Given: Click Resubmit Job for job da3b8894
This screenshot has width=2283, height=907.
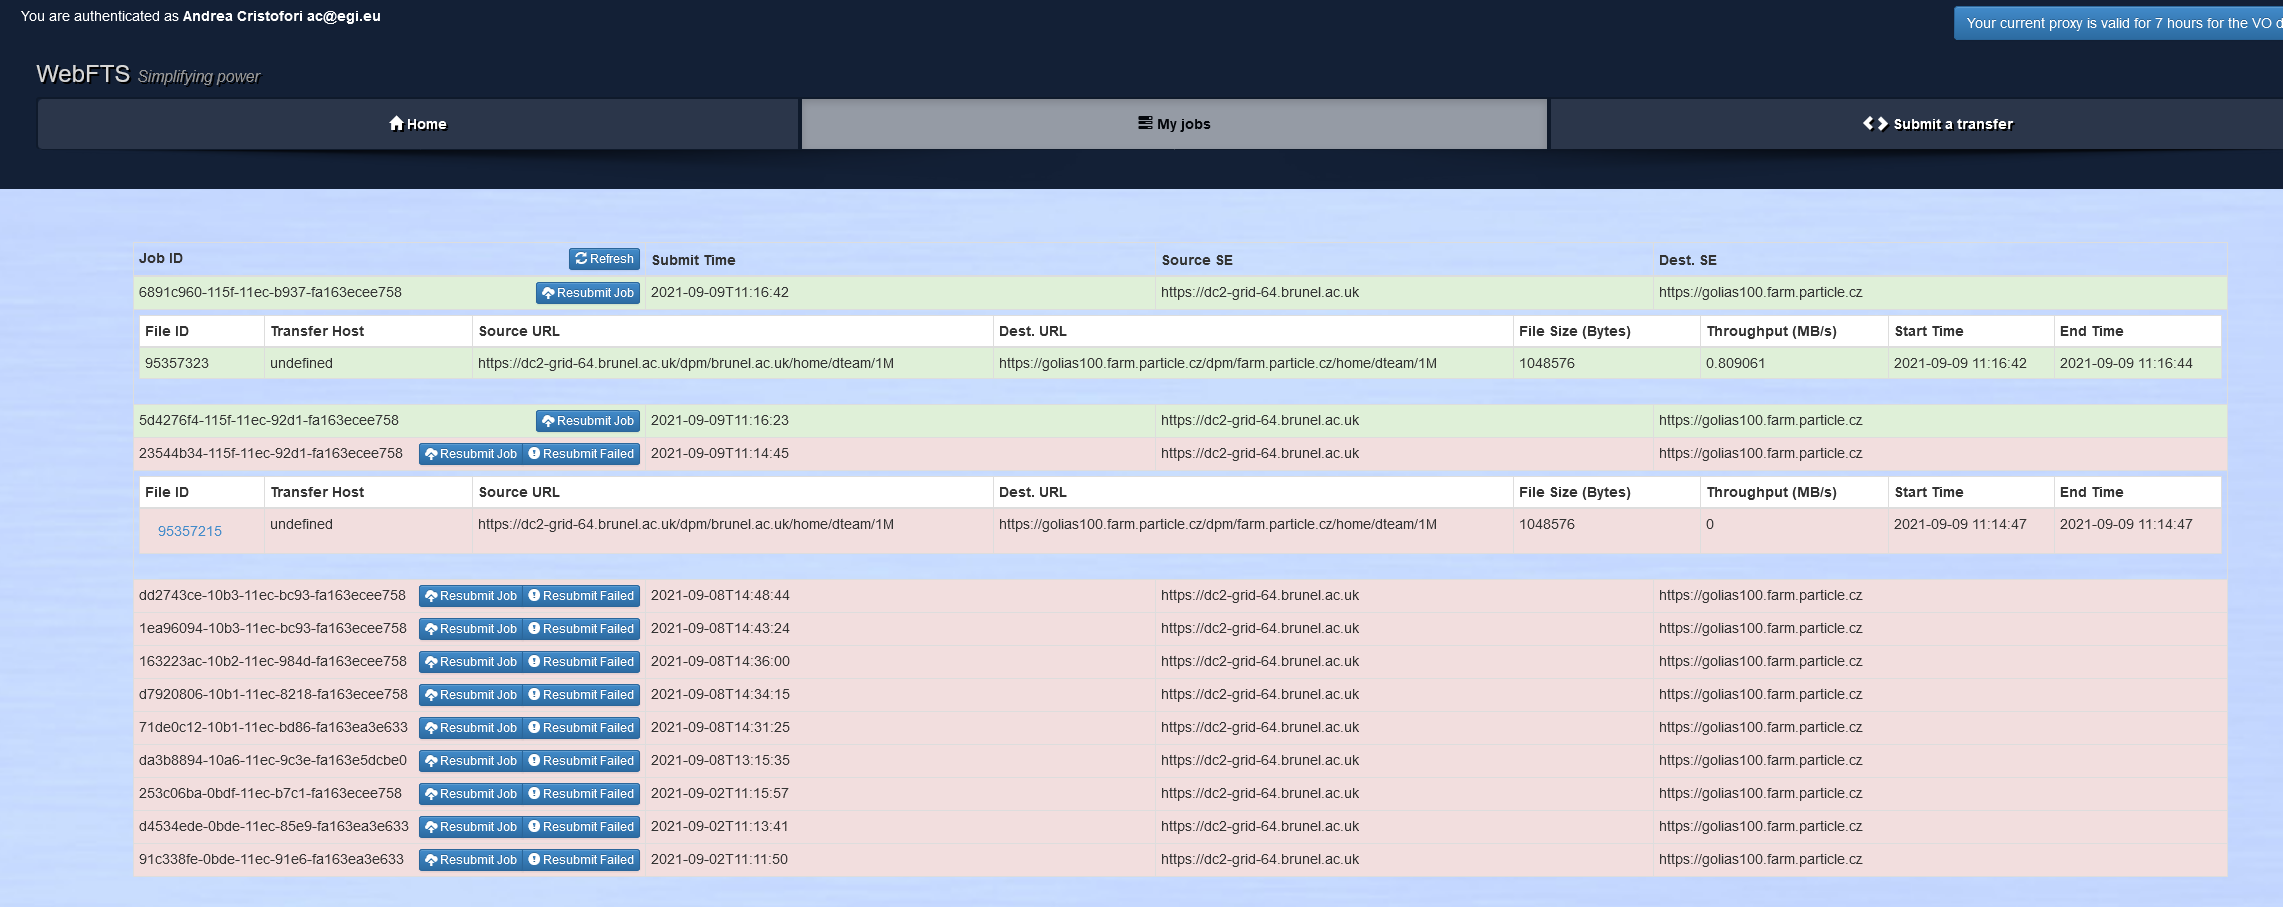Looking at the screenshot, I should pos(471,761).
